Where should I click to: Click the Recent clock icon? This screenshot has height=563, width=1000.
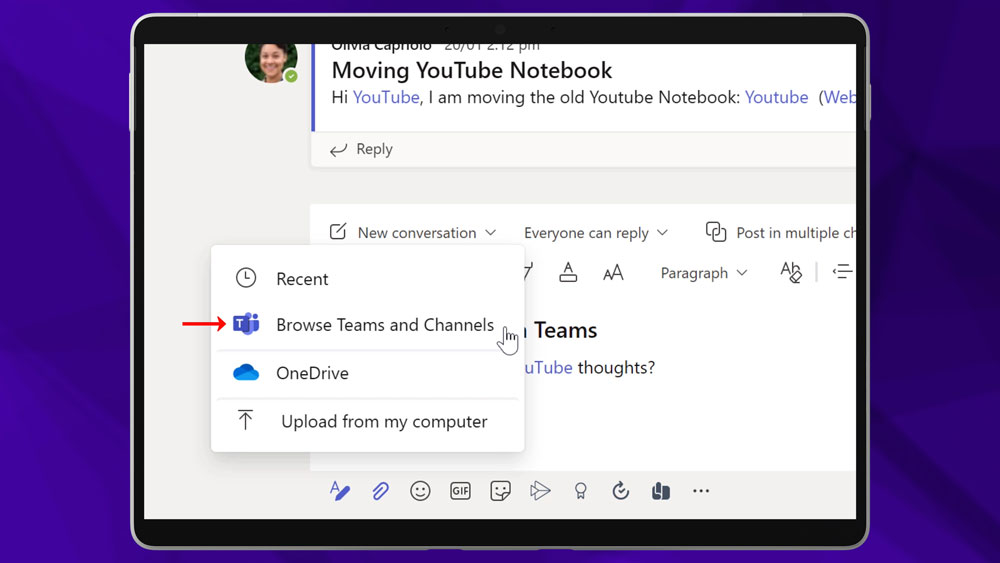click(x=246, y=278)
